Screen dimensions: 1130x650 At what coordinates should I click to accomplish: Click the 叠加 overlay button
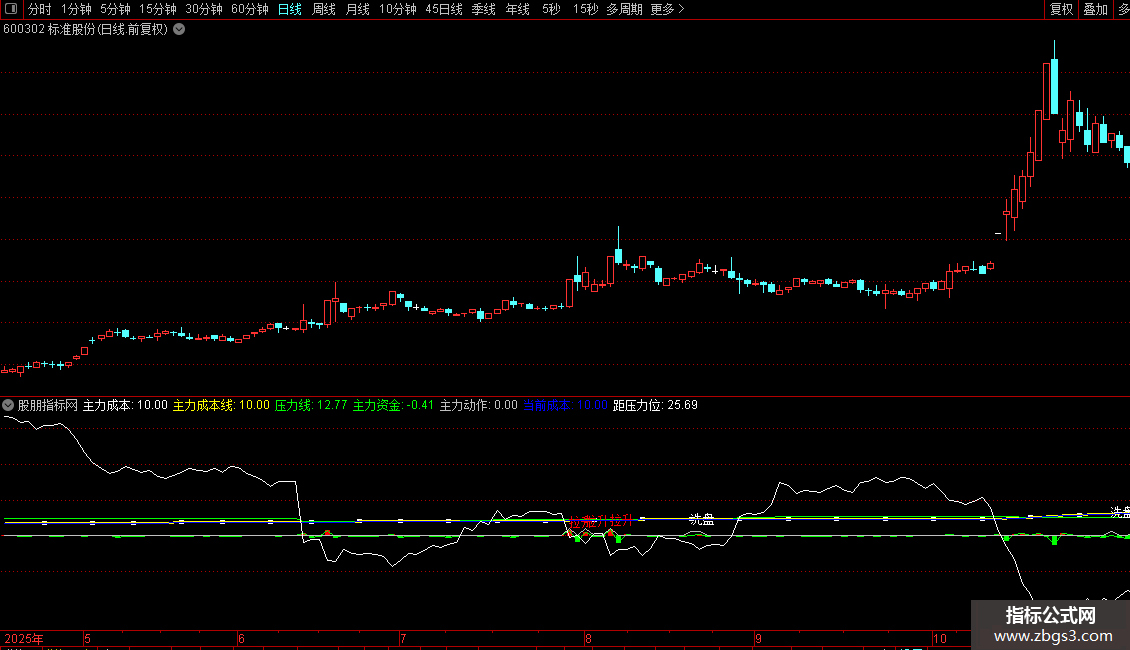coord(1095,9)
